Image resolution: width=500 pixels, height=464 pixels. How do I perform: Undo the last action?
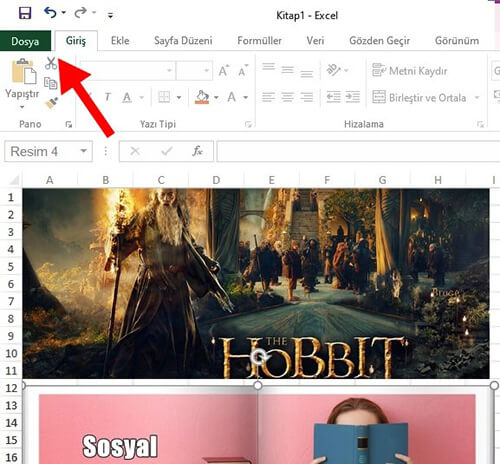[x=50, y=13]
